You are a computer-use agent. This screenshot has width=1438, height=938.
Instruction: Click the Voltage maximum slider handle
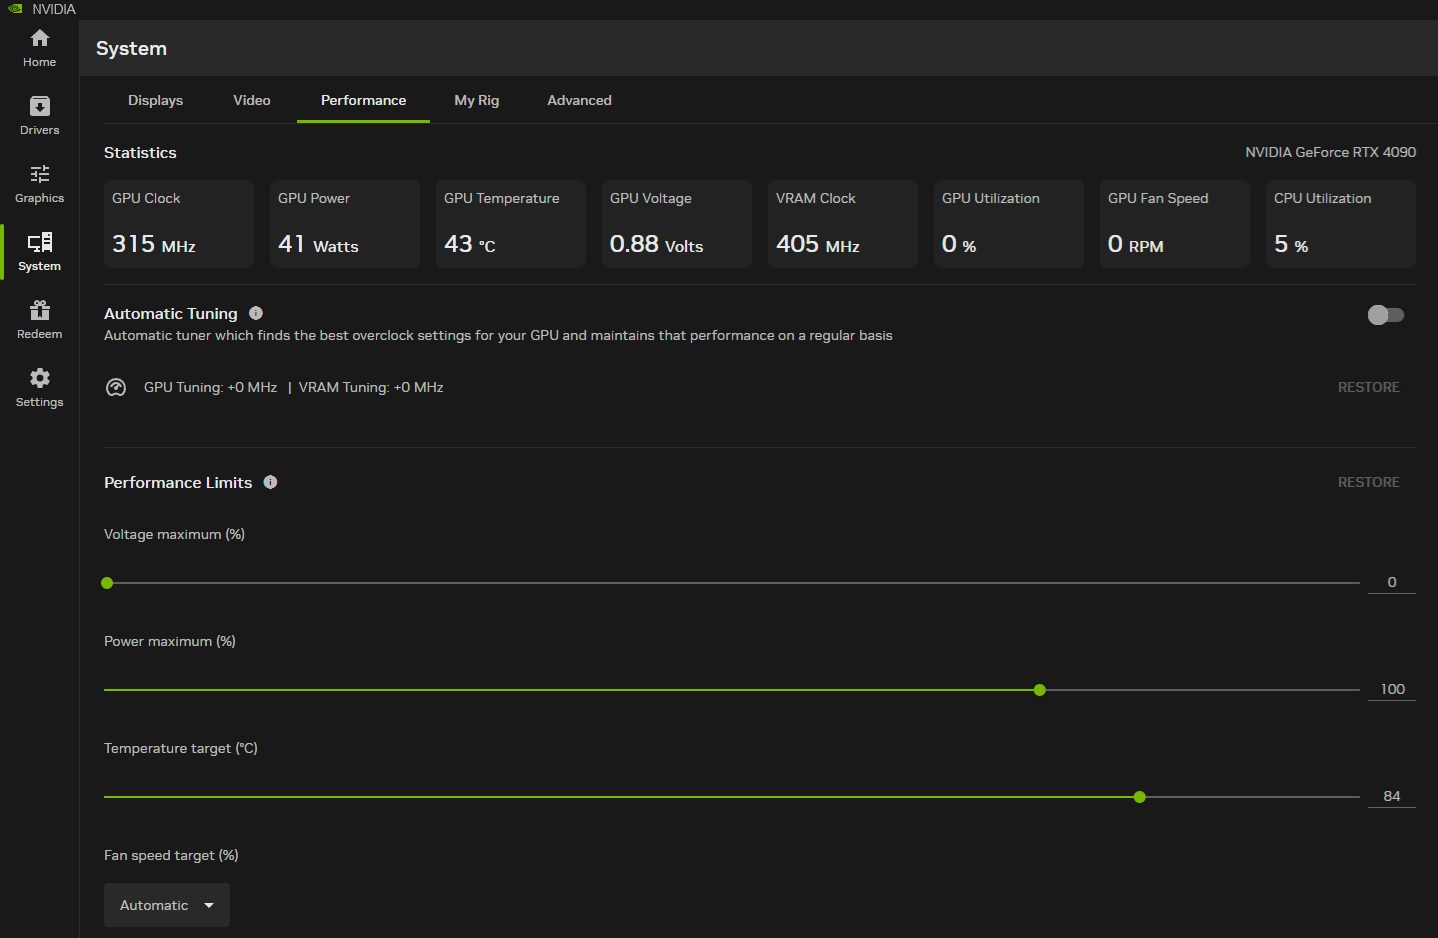tap(107, 583)
